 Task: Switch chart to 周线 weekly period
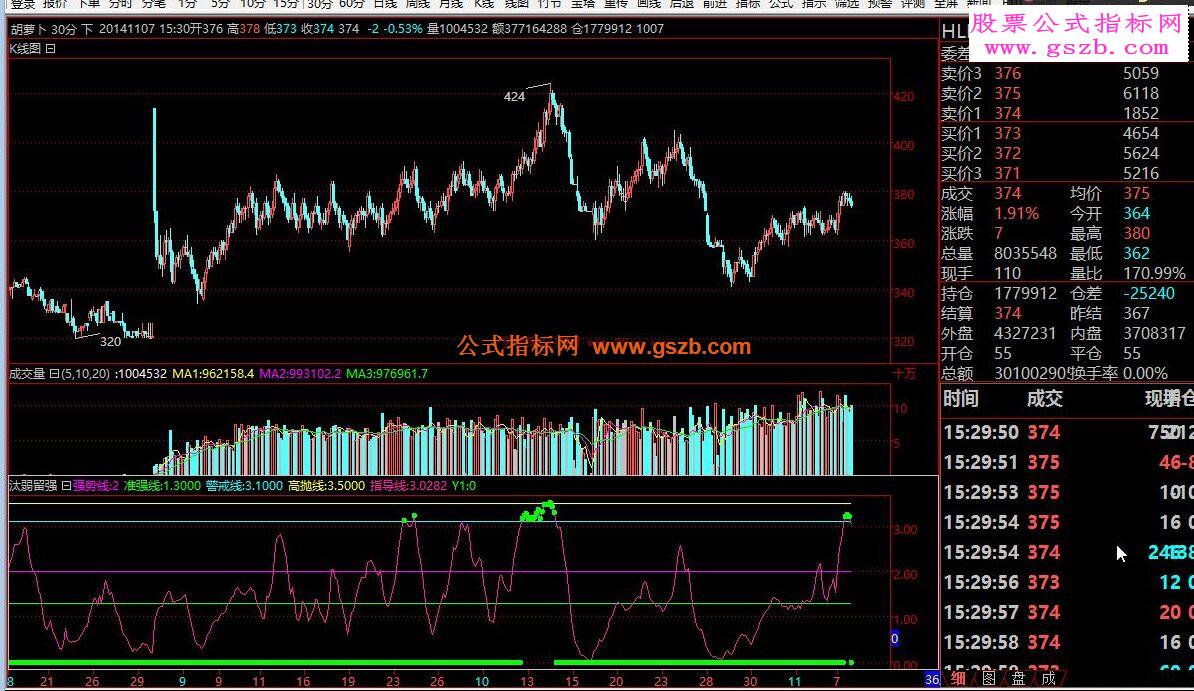tap(417, 4)
